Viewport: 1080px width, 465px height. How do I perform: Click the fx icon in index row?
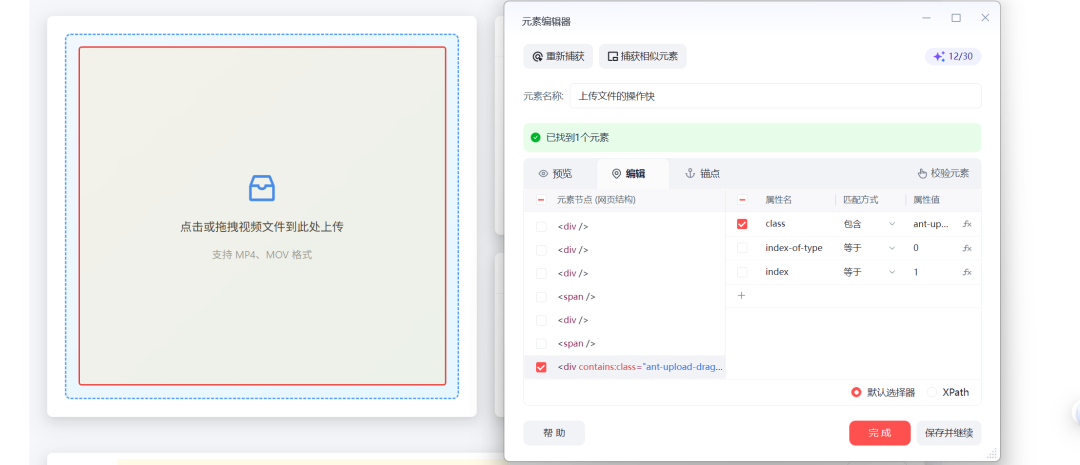point(967,272)
